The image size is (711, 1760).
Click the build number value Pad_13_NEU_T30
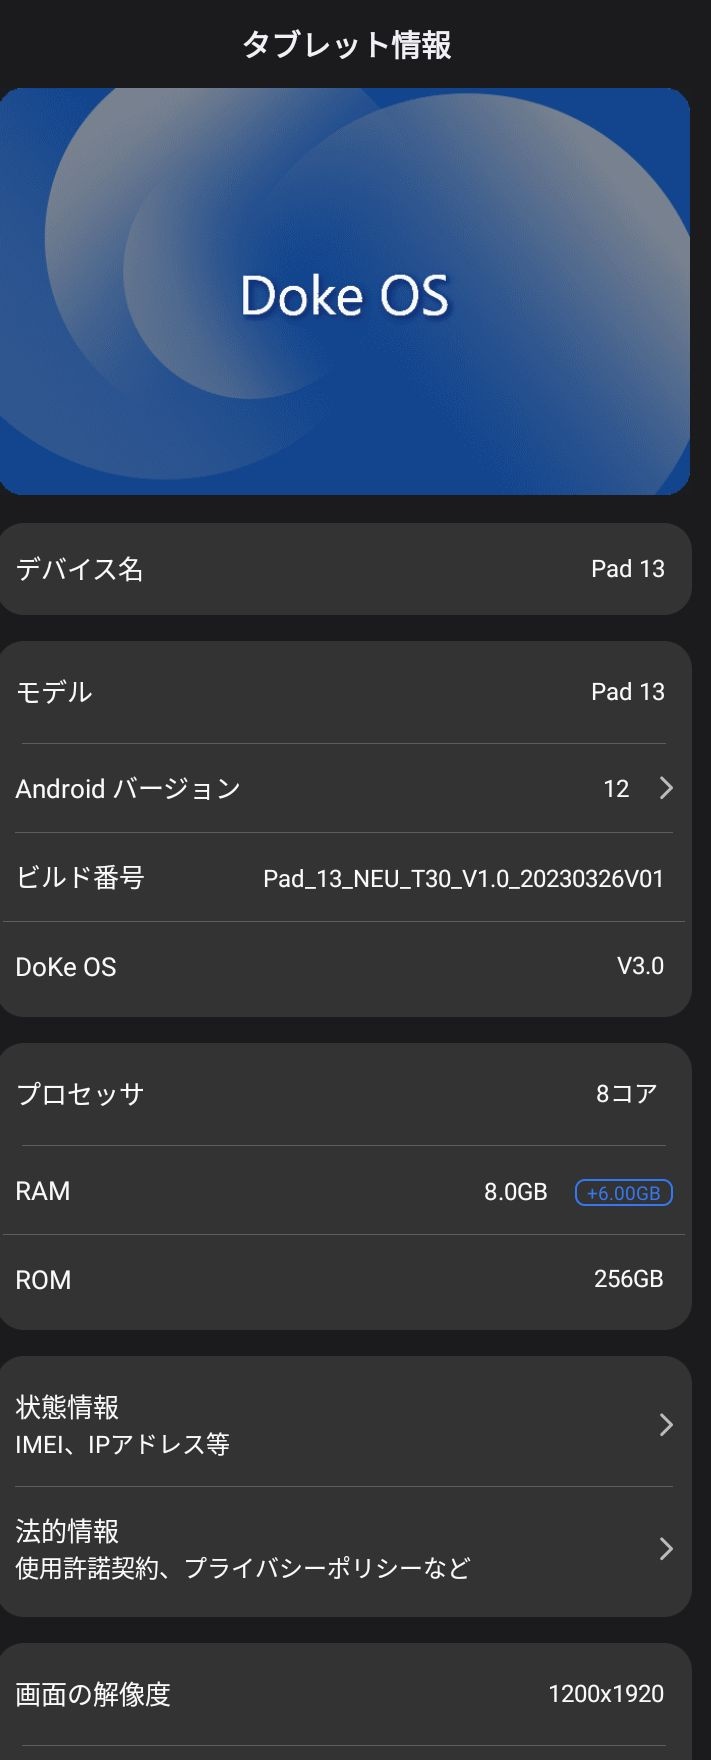tap(463, 879)
